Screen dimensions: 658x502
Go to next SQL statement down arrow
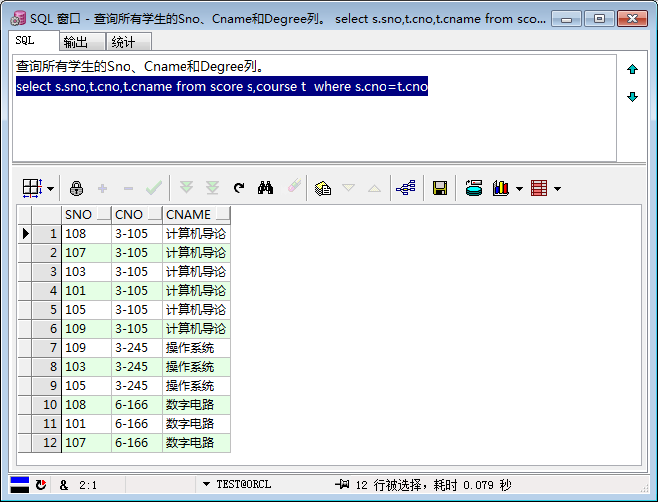pyautogui.click(x=632, y=97)
